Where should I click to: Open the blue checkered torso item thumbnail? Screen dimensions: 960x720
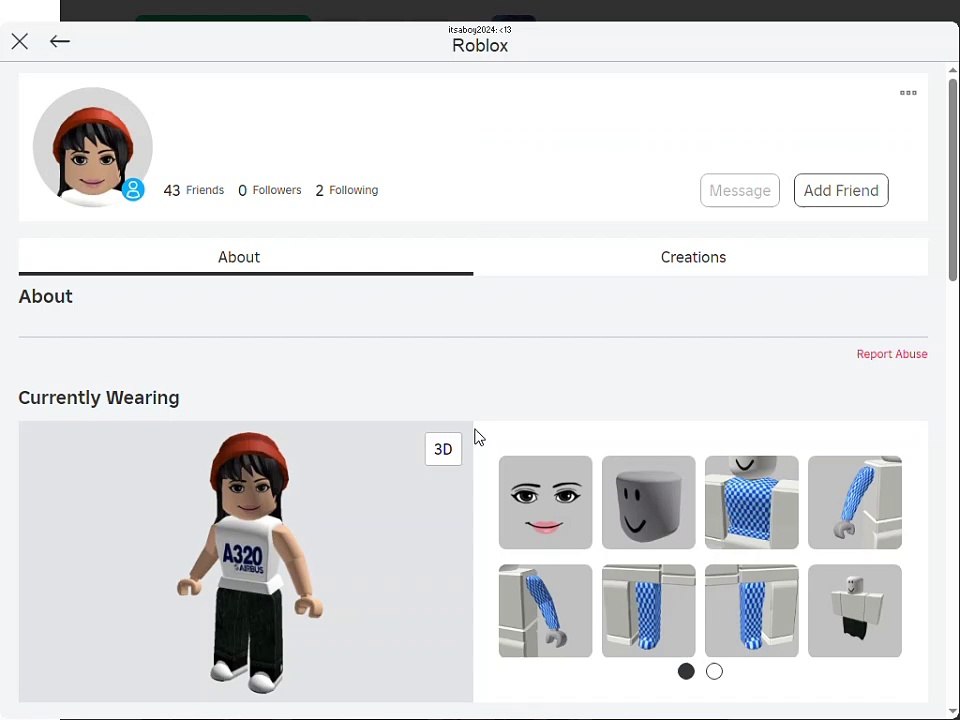point(751,502)
